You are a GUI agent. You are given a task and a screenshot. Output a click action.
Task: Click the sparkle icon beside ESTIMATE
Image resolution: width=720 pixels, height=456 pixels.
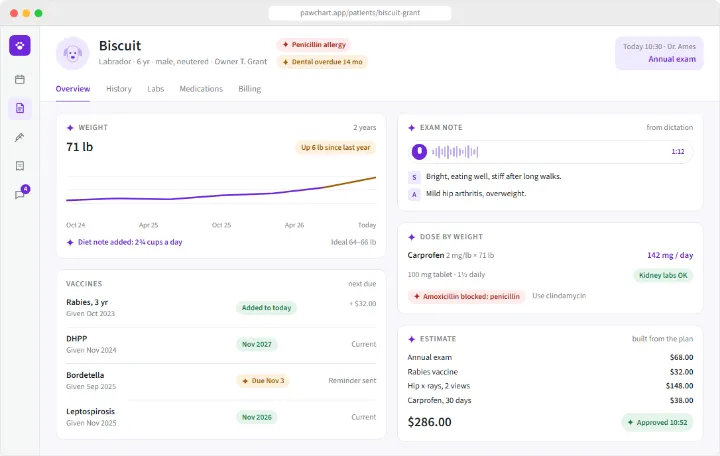(411, 339)
